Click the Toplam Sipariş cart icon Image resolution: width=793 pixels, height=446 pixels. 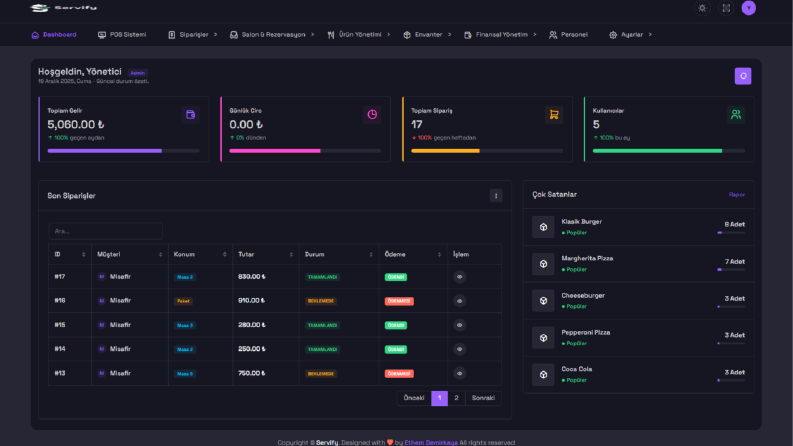(x=554, y=115)
